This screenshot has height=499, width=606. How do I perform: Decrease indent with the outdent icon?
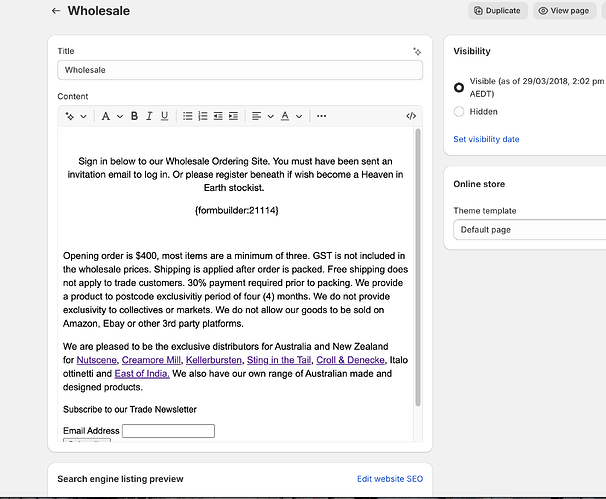218,116
